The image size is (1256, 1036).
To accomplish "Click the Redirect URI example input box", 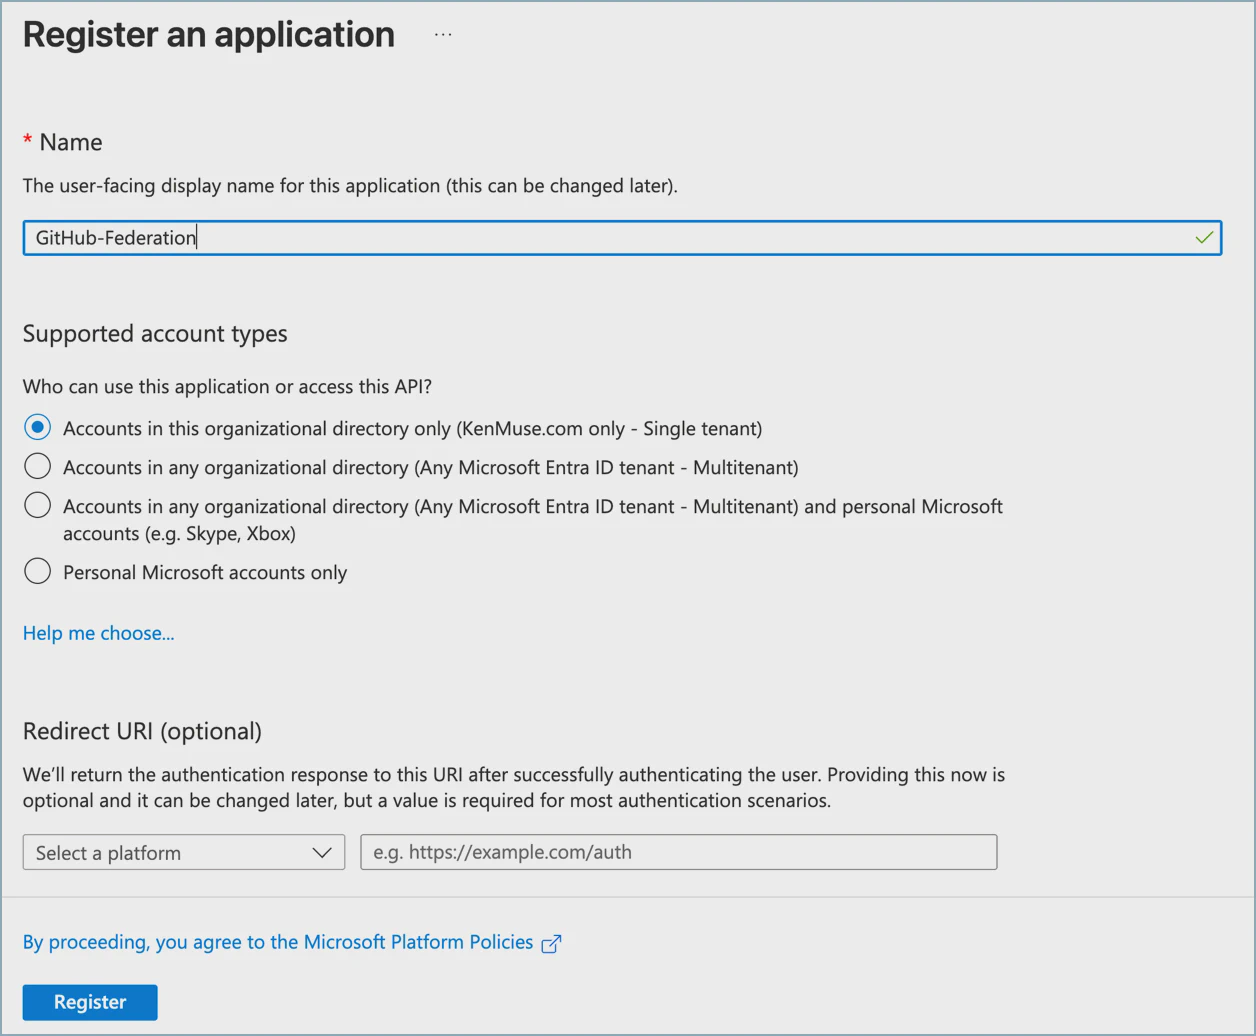I will click(678, 852).
